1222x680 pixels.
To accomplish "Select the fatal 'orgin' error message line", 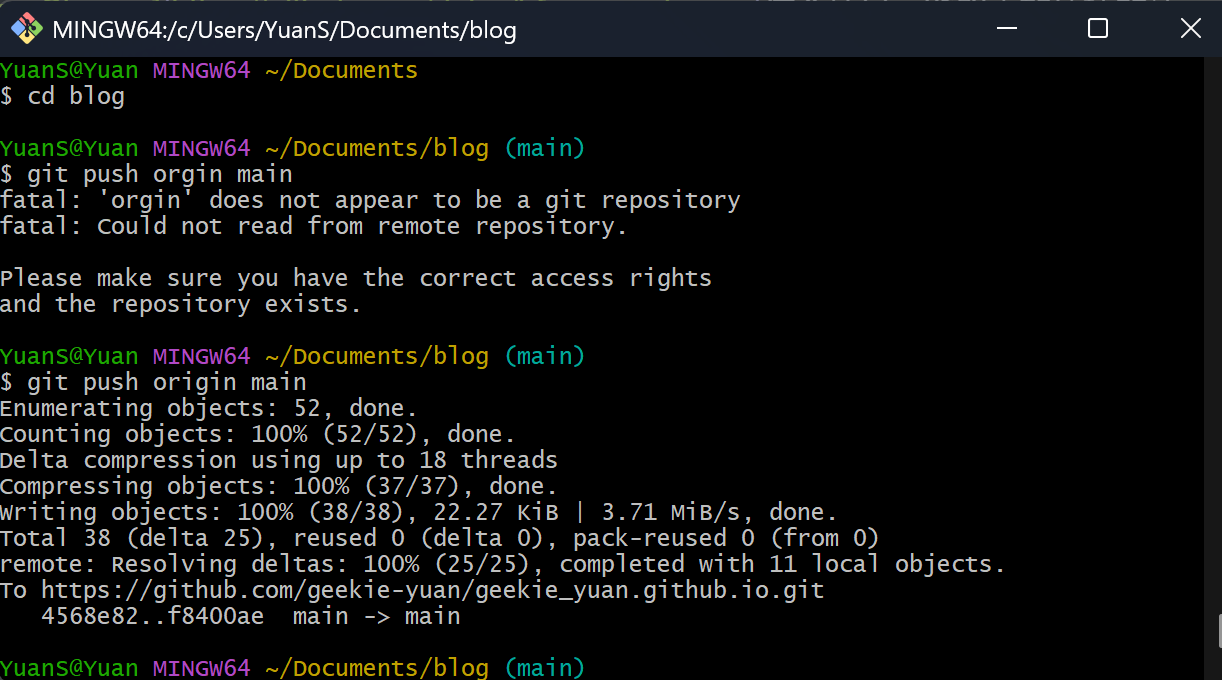I will 370,201.
